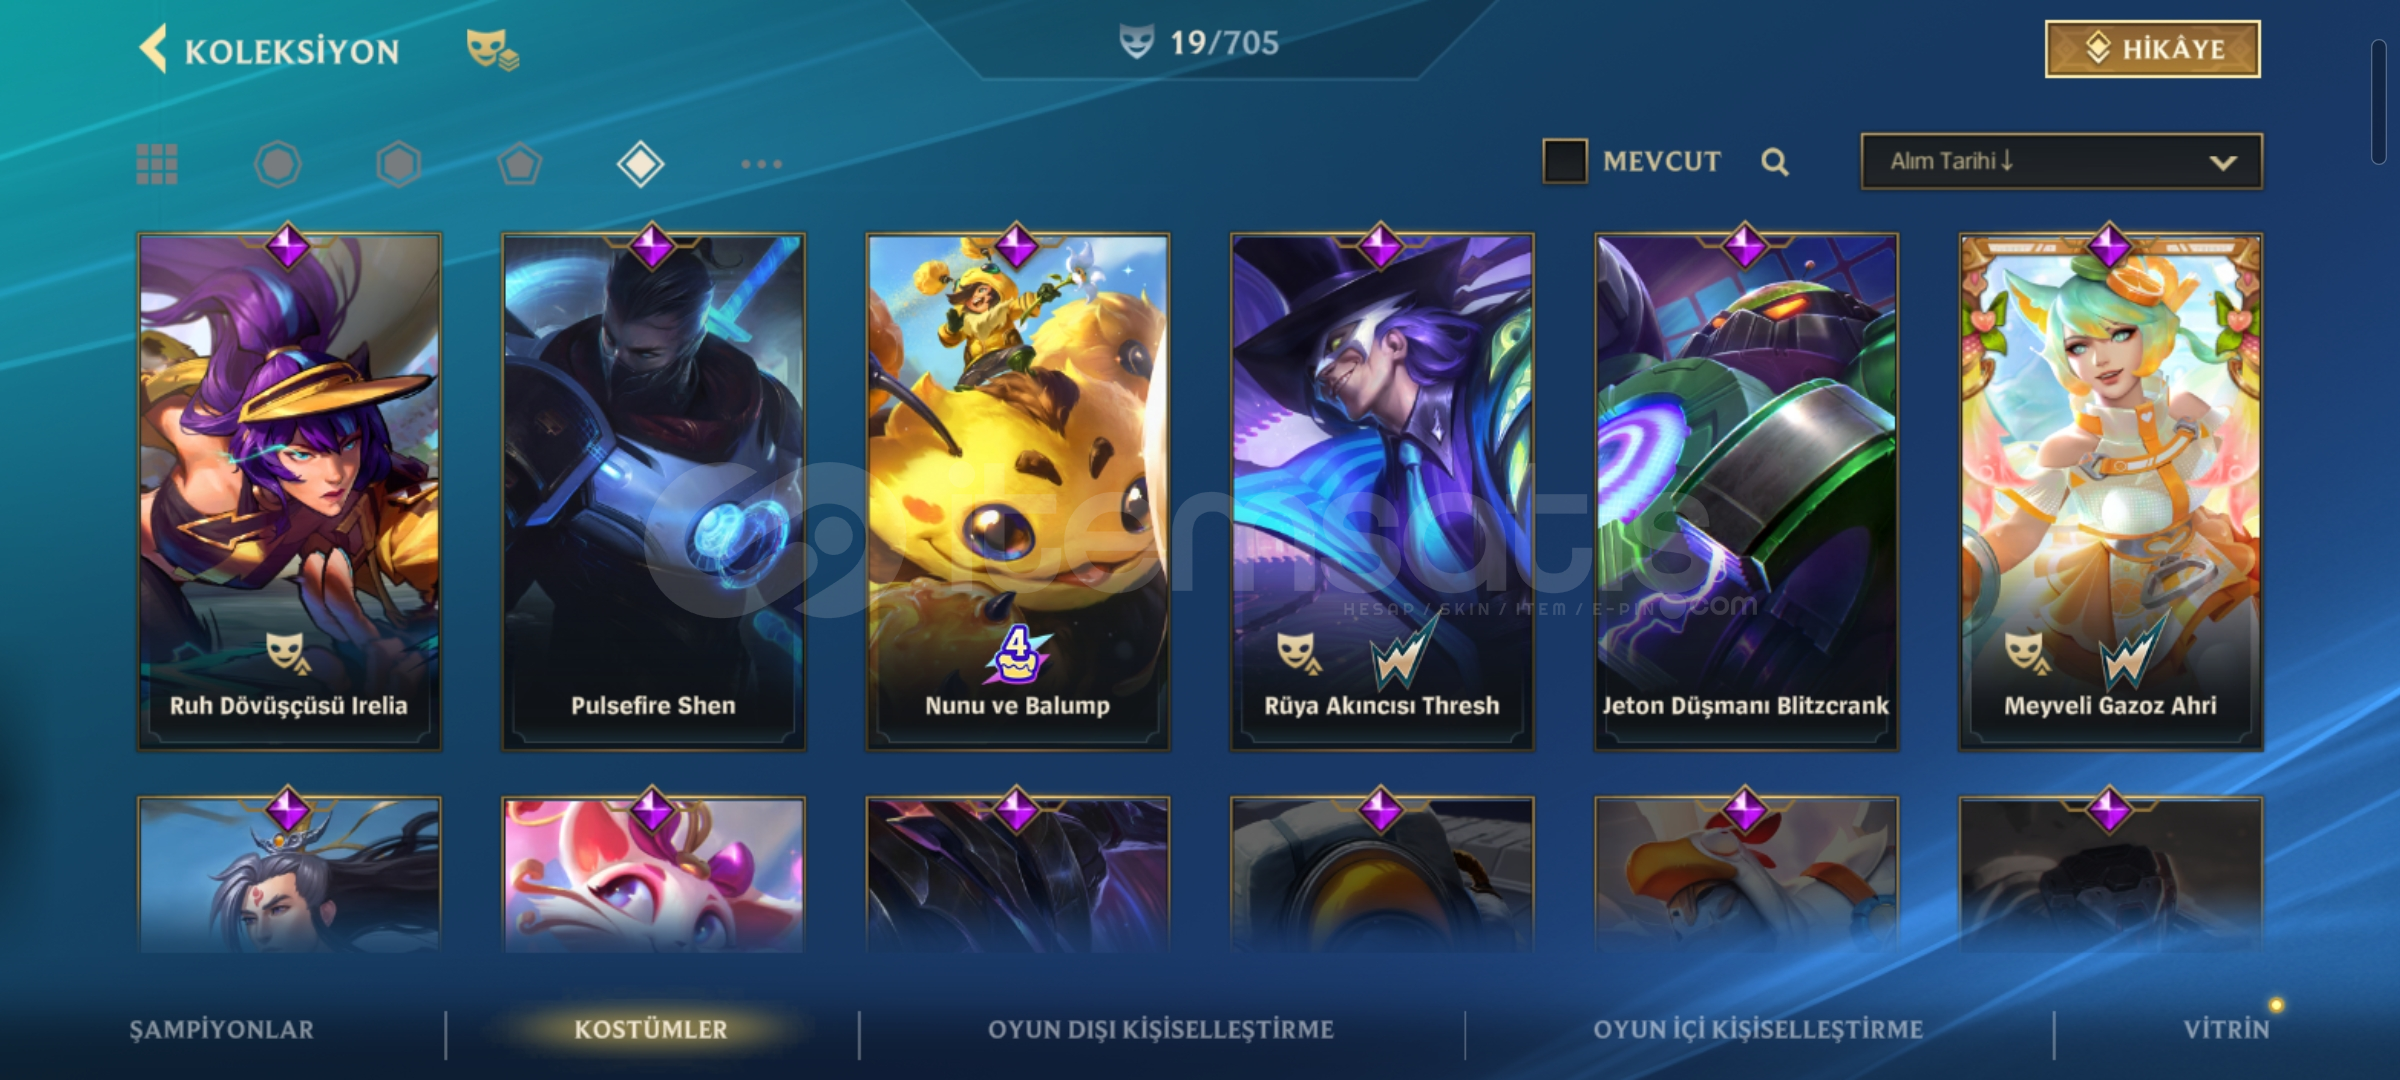Click the Hikâye button
Screen dimensions: 2400x1080
coord(2152,49)
